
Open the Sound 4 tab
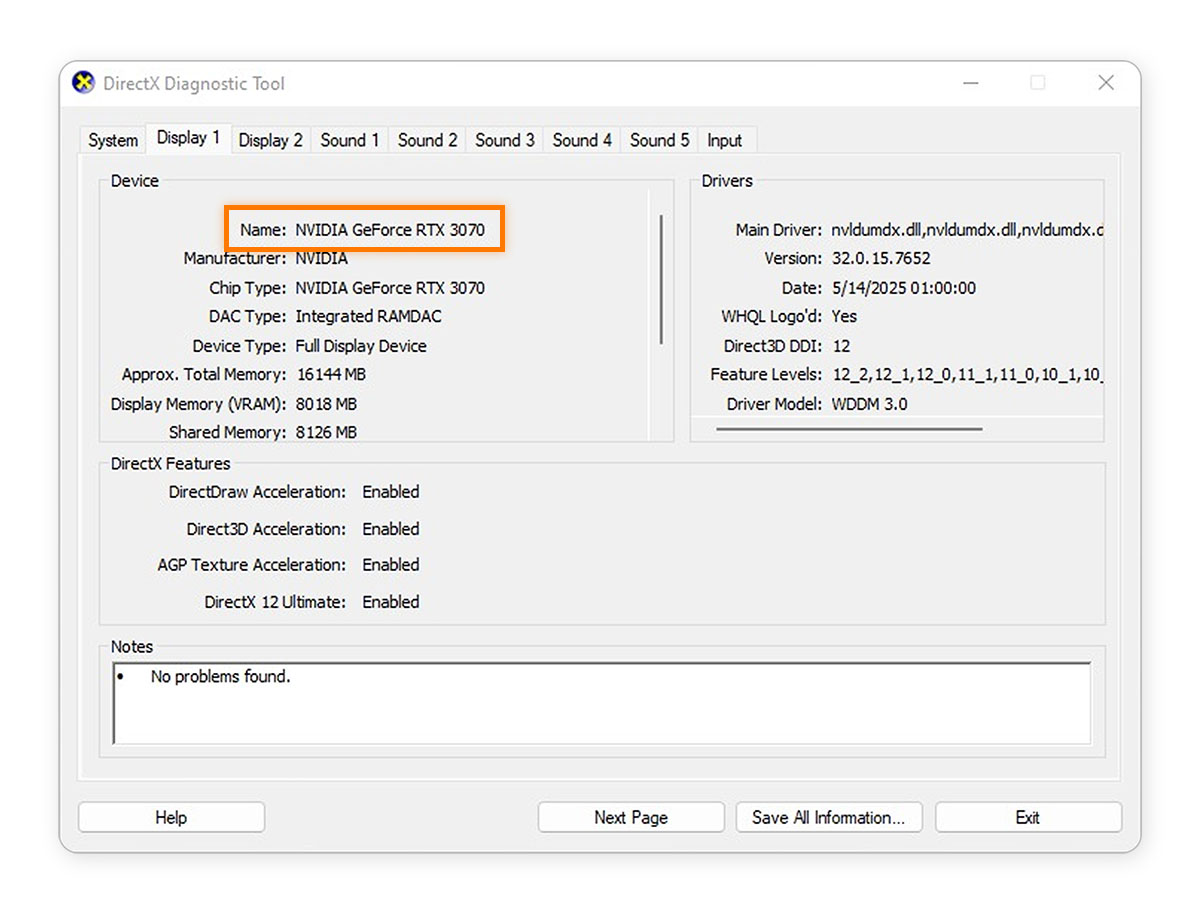point(582,140)
